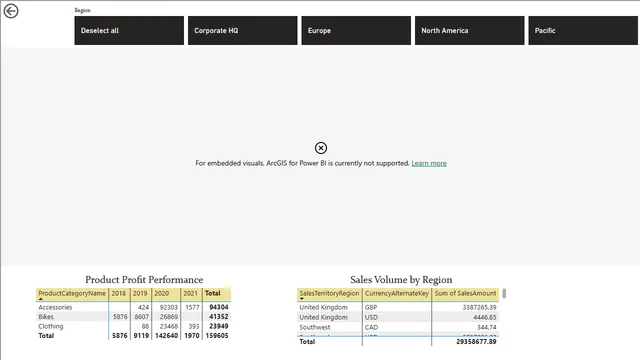Select the Accessories row label

tap(55, 307)
